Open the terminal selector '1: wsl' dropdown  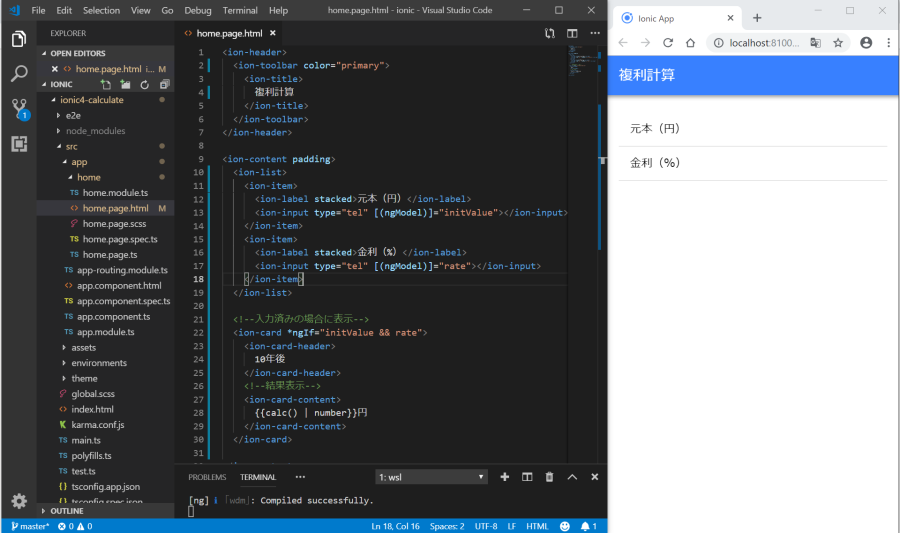click(x=432, y=477)
